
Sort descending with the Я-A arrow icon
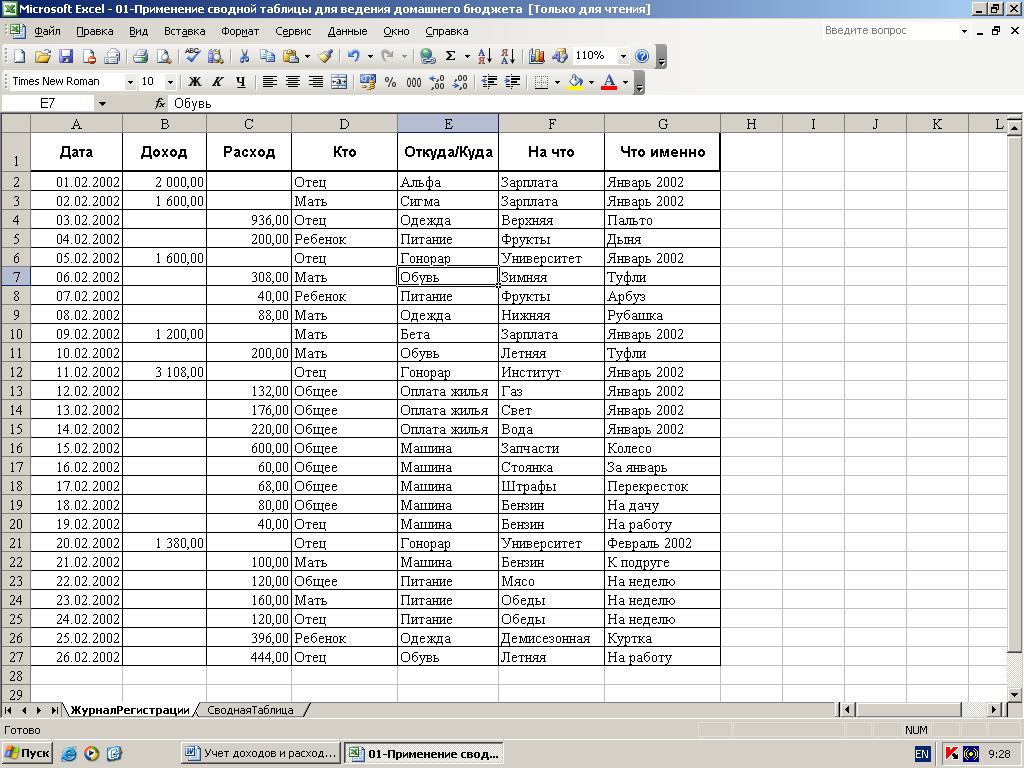coord(508,56)
